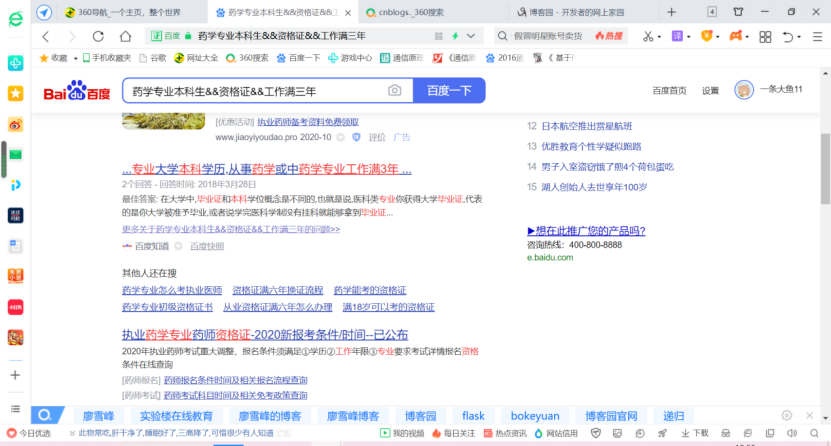Open the game controller extension icon
831x446 pixels.
coord(736,36)
